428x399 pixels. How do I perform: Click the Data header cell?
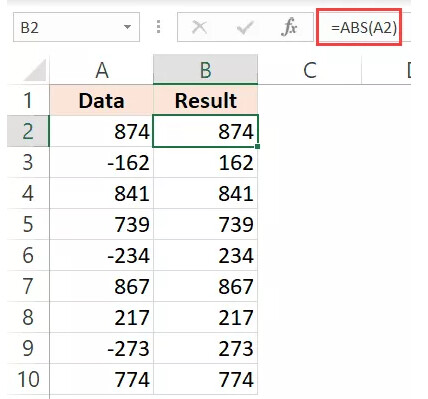pyautogui.click(x=101, y=100)
